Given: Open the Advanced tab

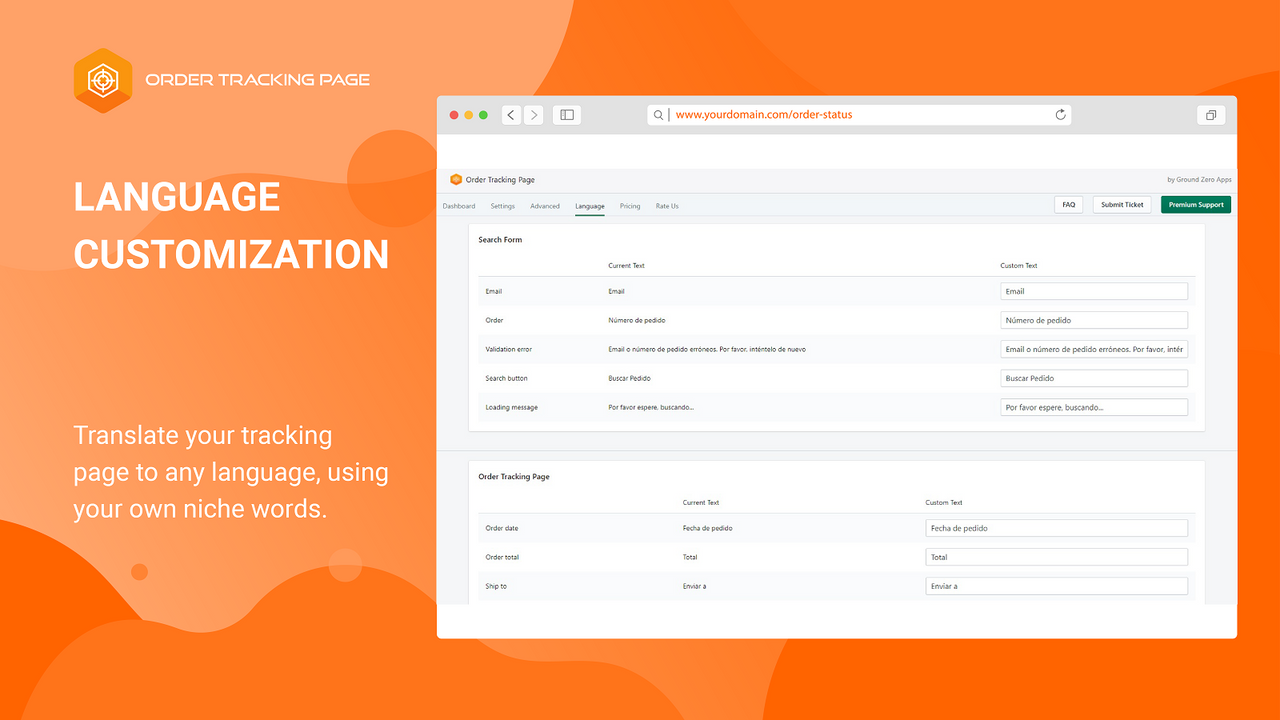Looking at the screenshot, I should tap(545, 205).
